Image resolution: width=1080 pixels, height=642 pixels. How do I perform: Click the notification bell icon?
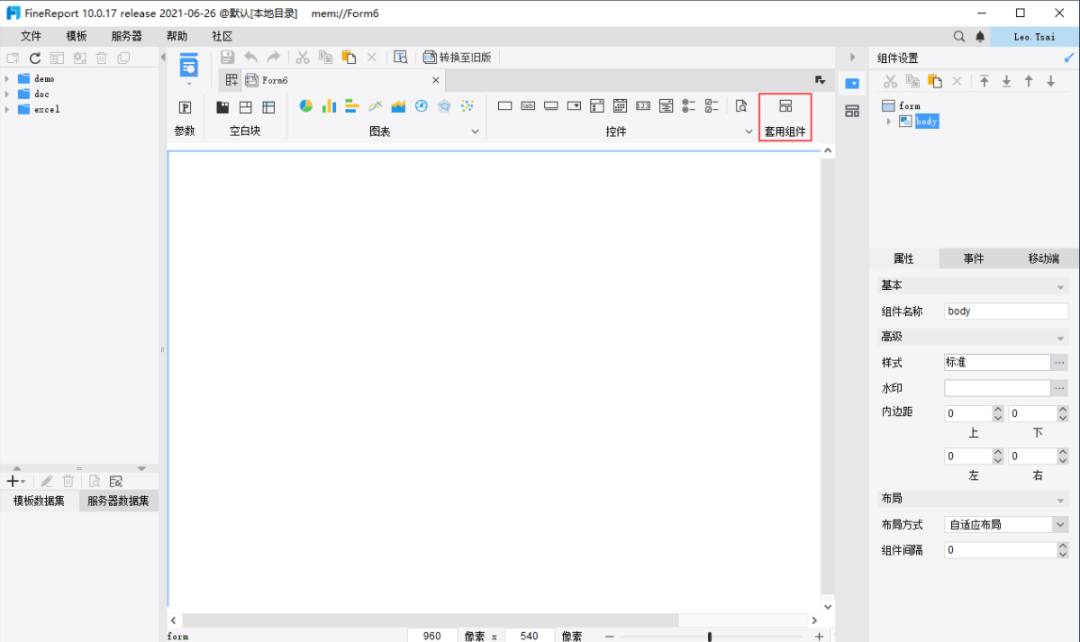click(979, 36)
